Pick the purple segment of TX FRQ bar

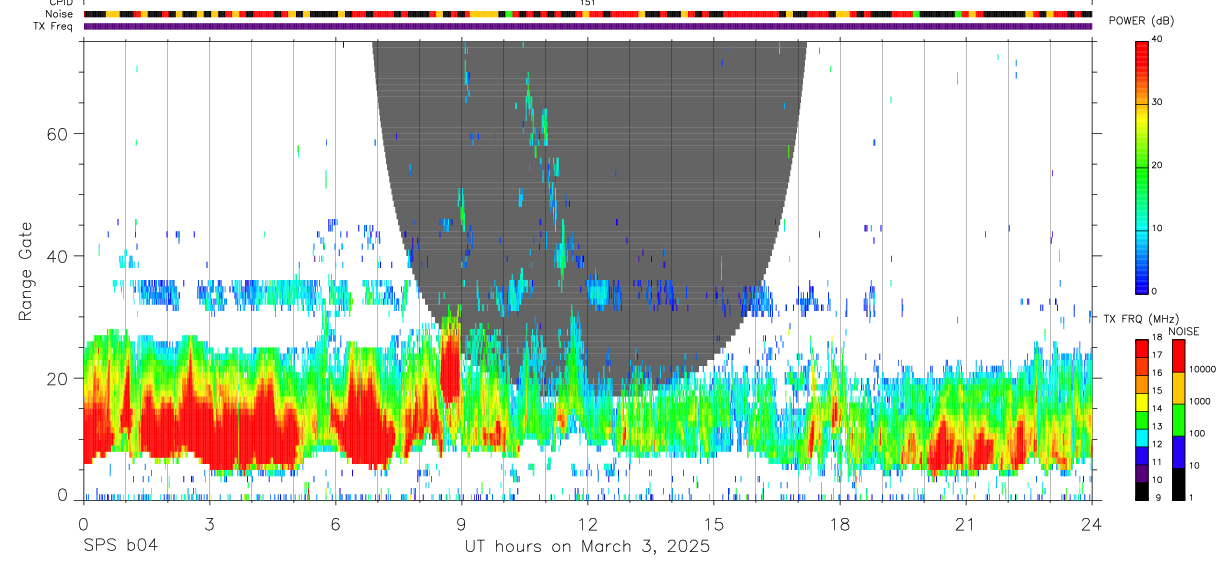point(1142,473)
